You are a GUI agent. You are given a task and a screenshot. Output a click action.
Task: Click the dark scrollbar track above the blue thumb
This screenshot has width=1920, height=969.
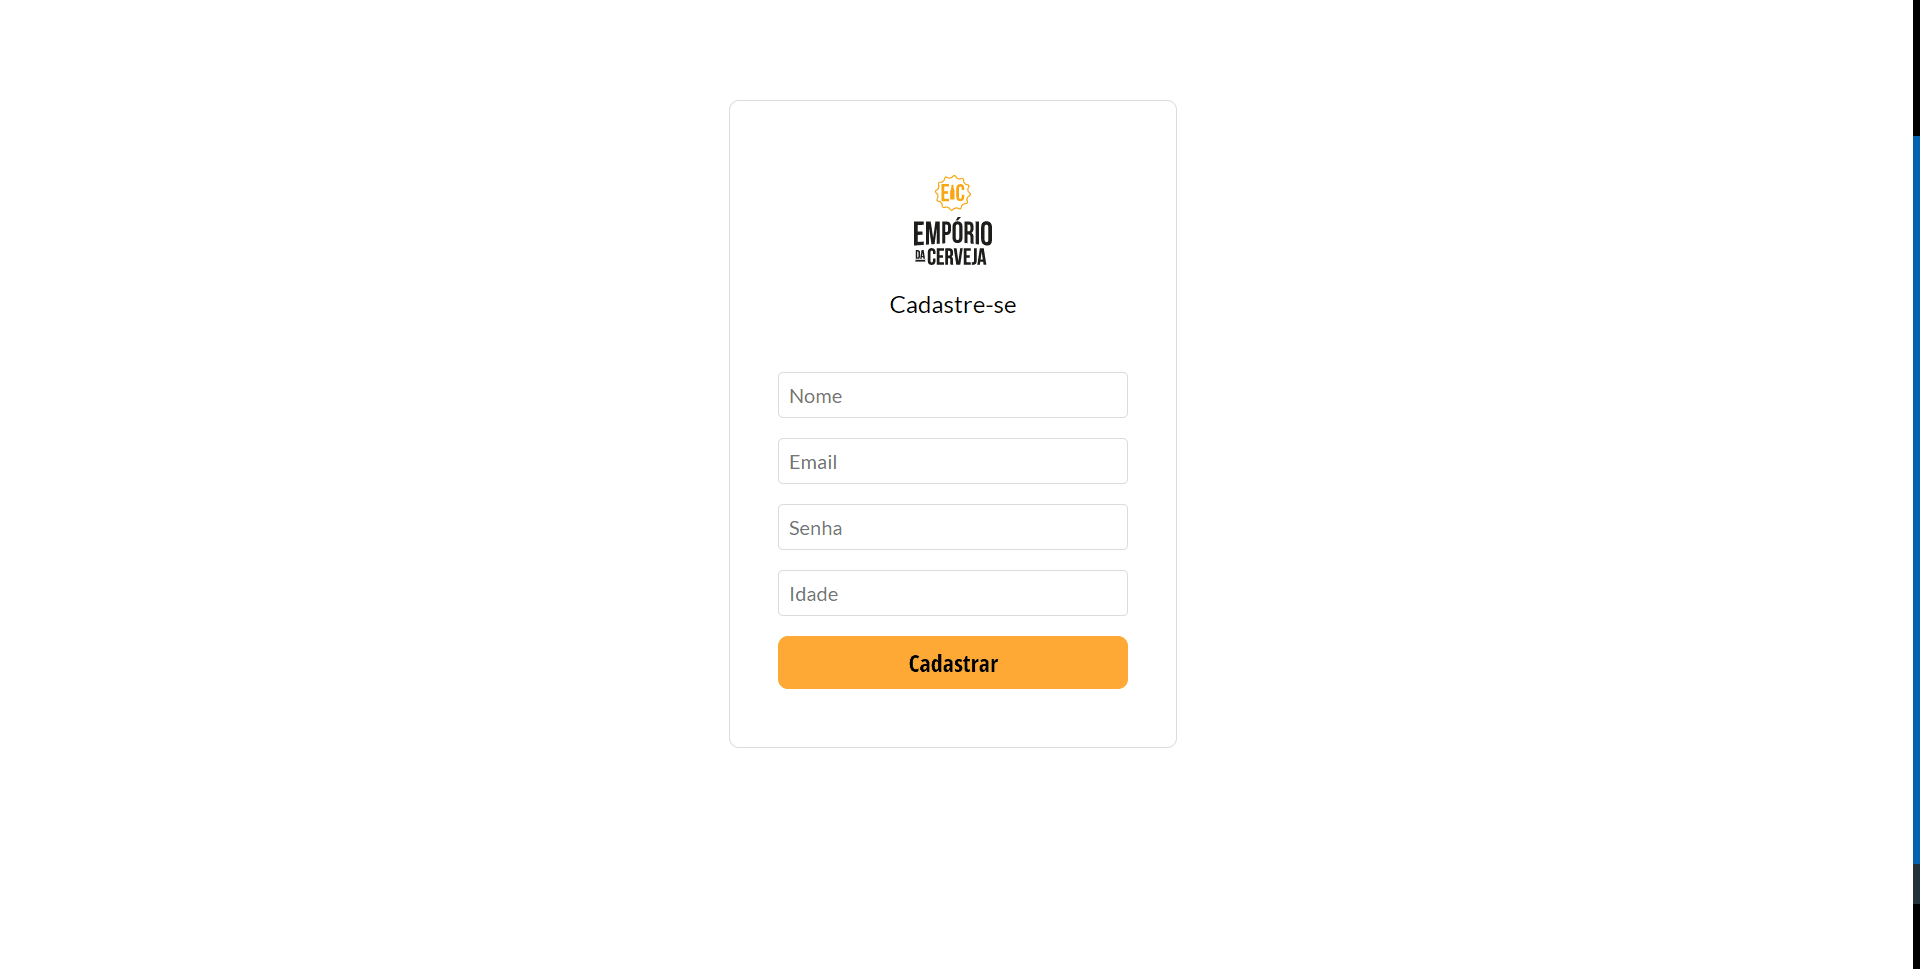pos(1916,68)
